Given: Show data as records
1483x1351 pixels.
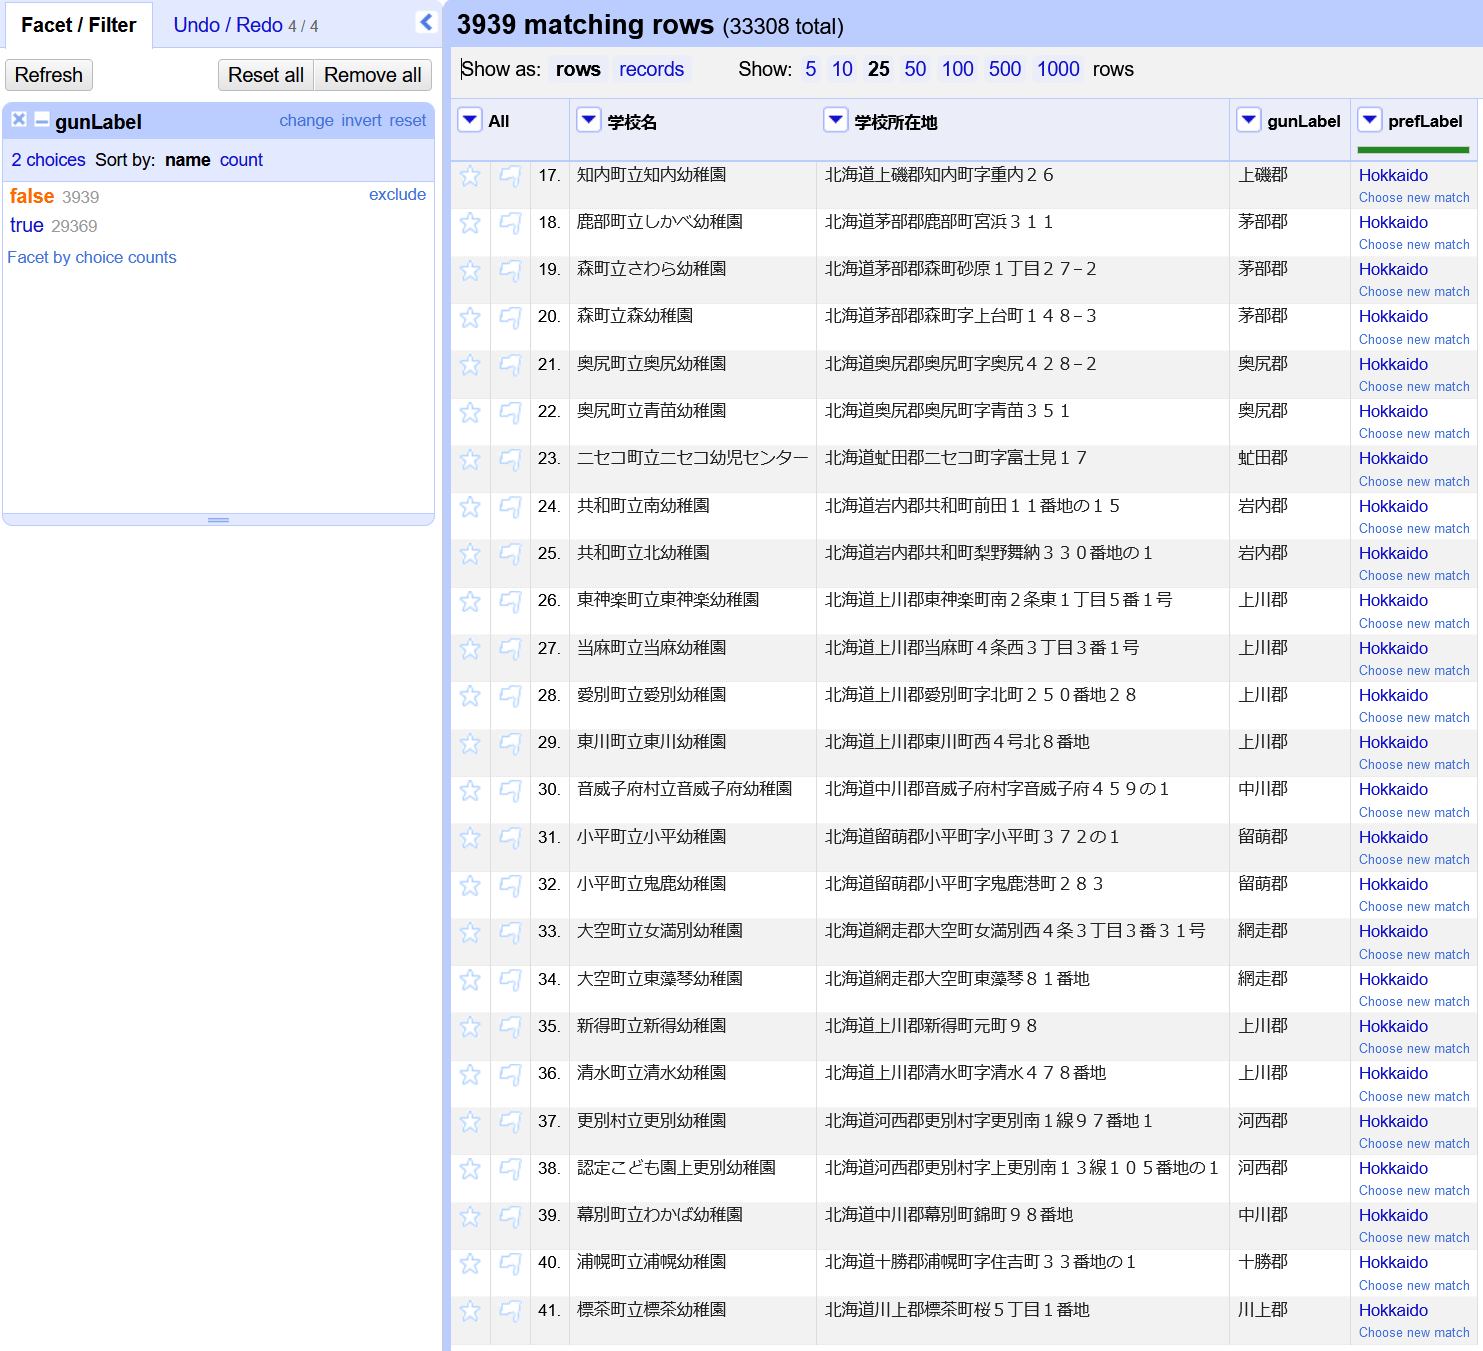Looking at the screenshot, I should pyautogui.click(x=651, y=69).
